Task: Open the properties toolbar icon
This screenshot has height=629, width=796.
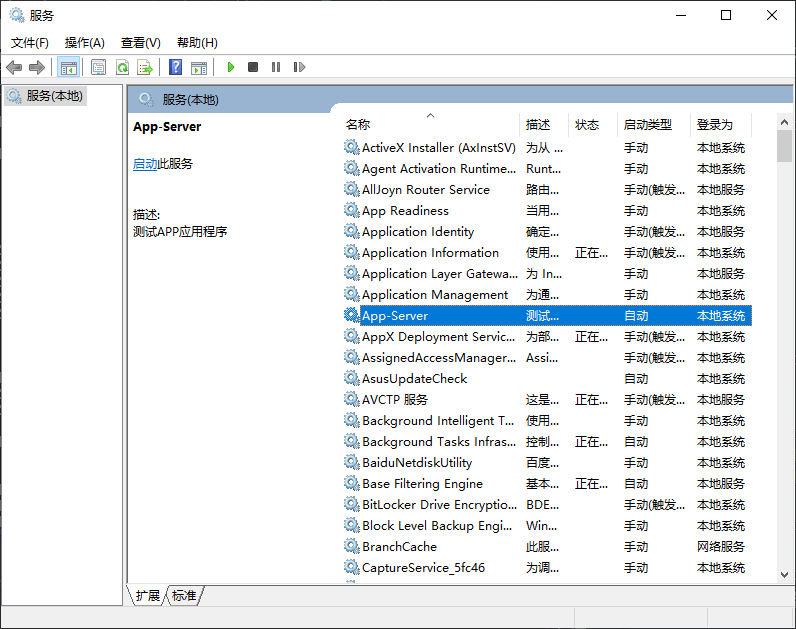Action: point(98,67)
